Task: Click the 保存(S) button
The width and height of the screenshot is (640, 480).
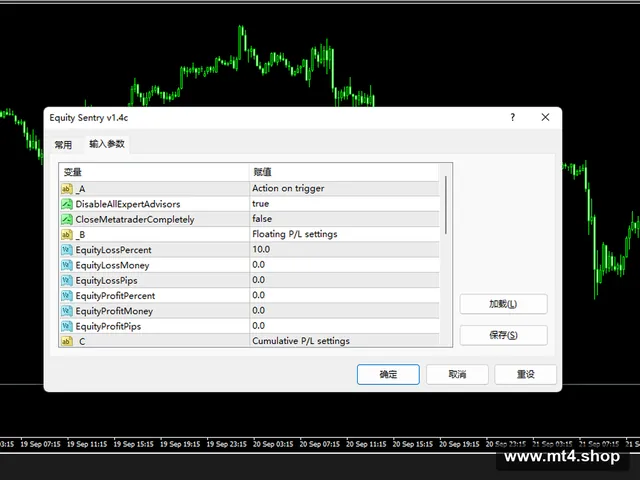Action: pos(503,335)
